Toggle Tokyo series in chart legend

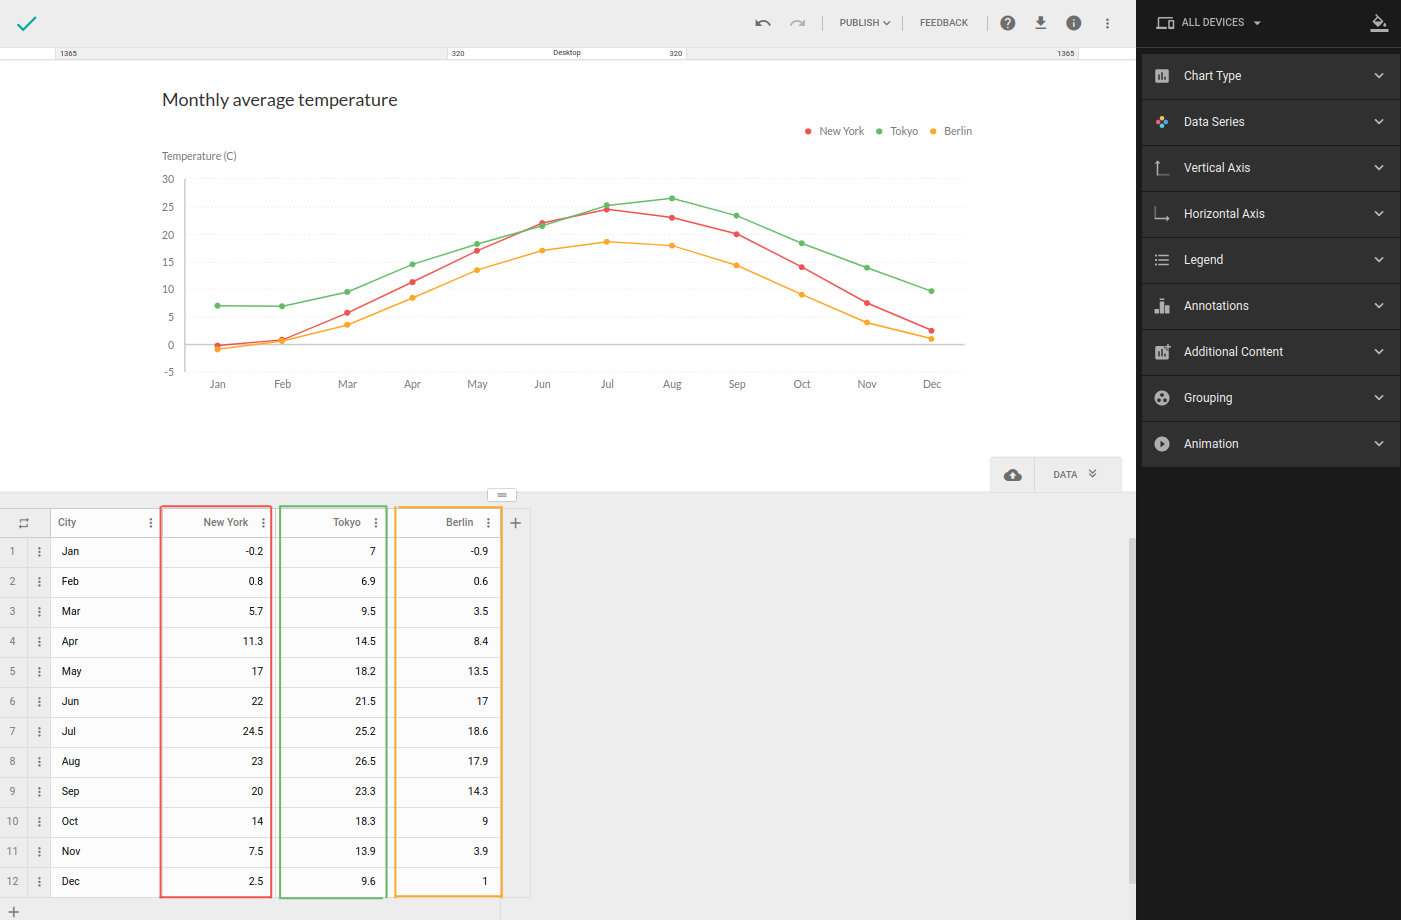898,131
